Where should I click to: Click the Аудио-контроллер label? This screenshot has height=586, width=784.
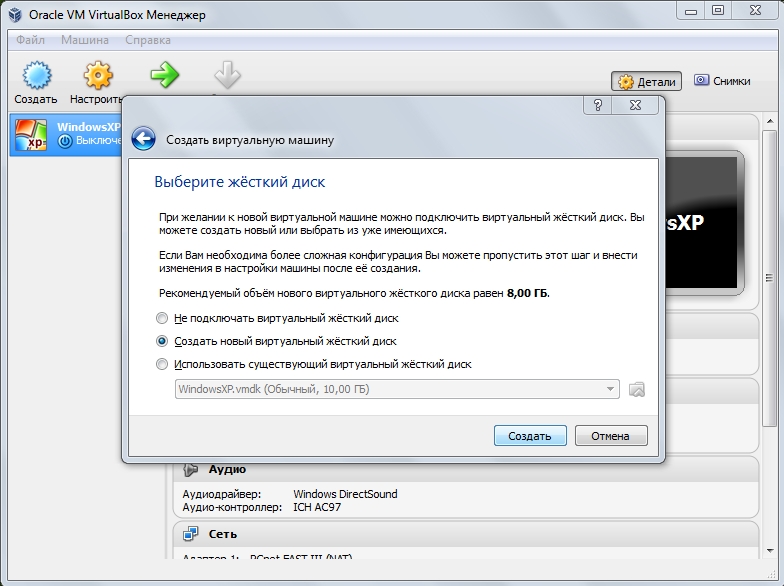tap(232, 507)
